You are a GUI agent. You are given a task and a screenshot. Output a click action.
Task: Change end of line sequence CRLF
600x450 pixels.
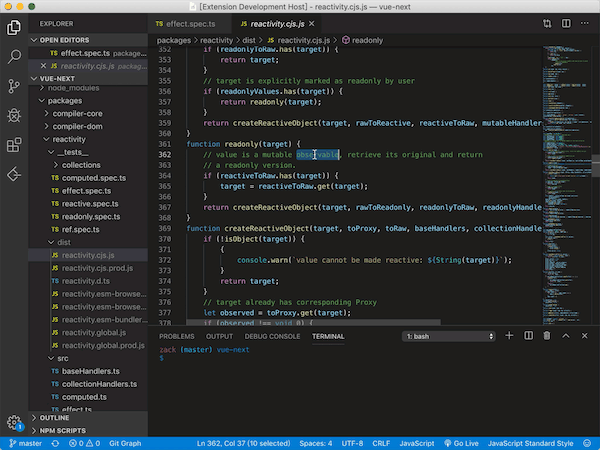point(381,443)
